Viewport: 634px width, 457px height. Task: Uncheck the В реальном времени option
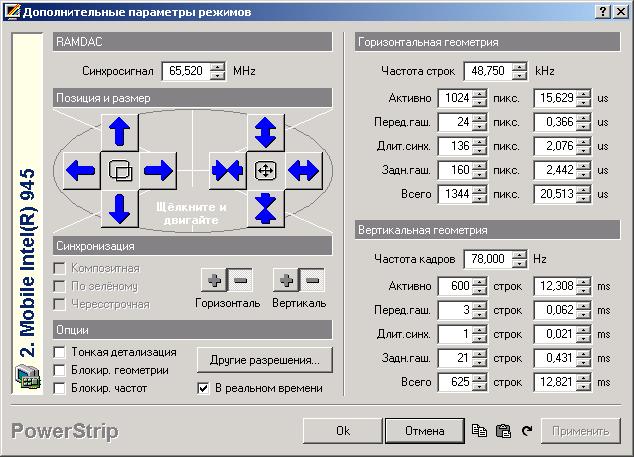point(204,388)
